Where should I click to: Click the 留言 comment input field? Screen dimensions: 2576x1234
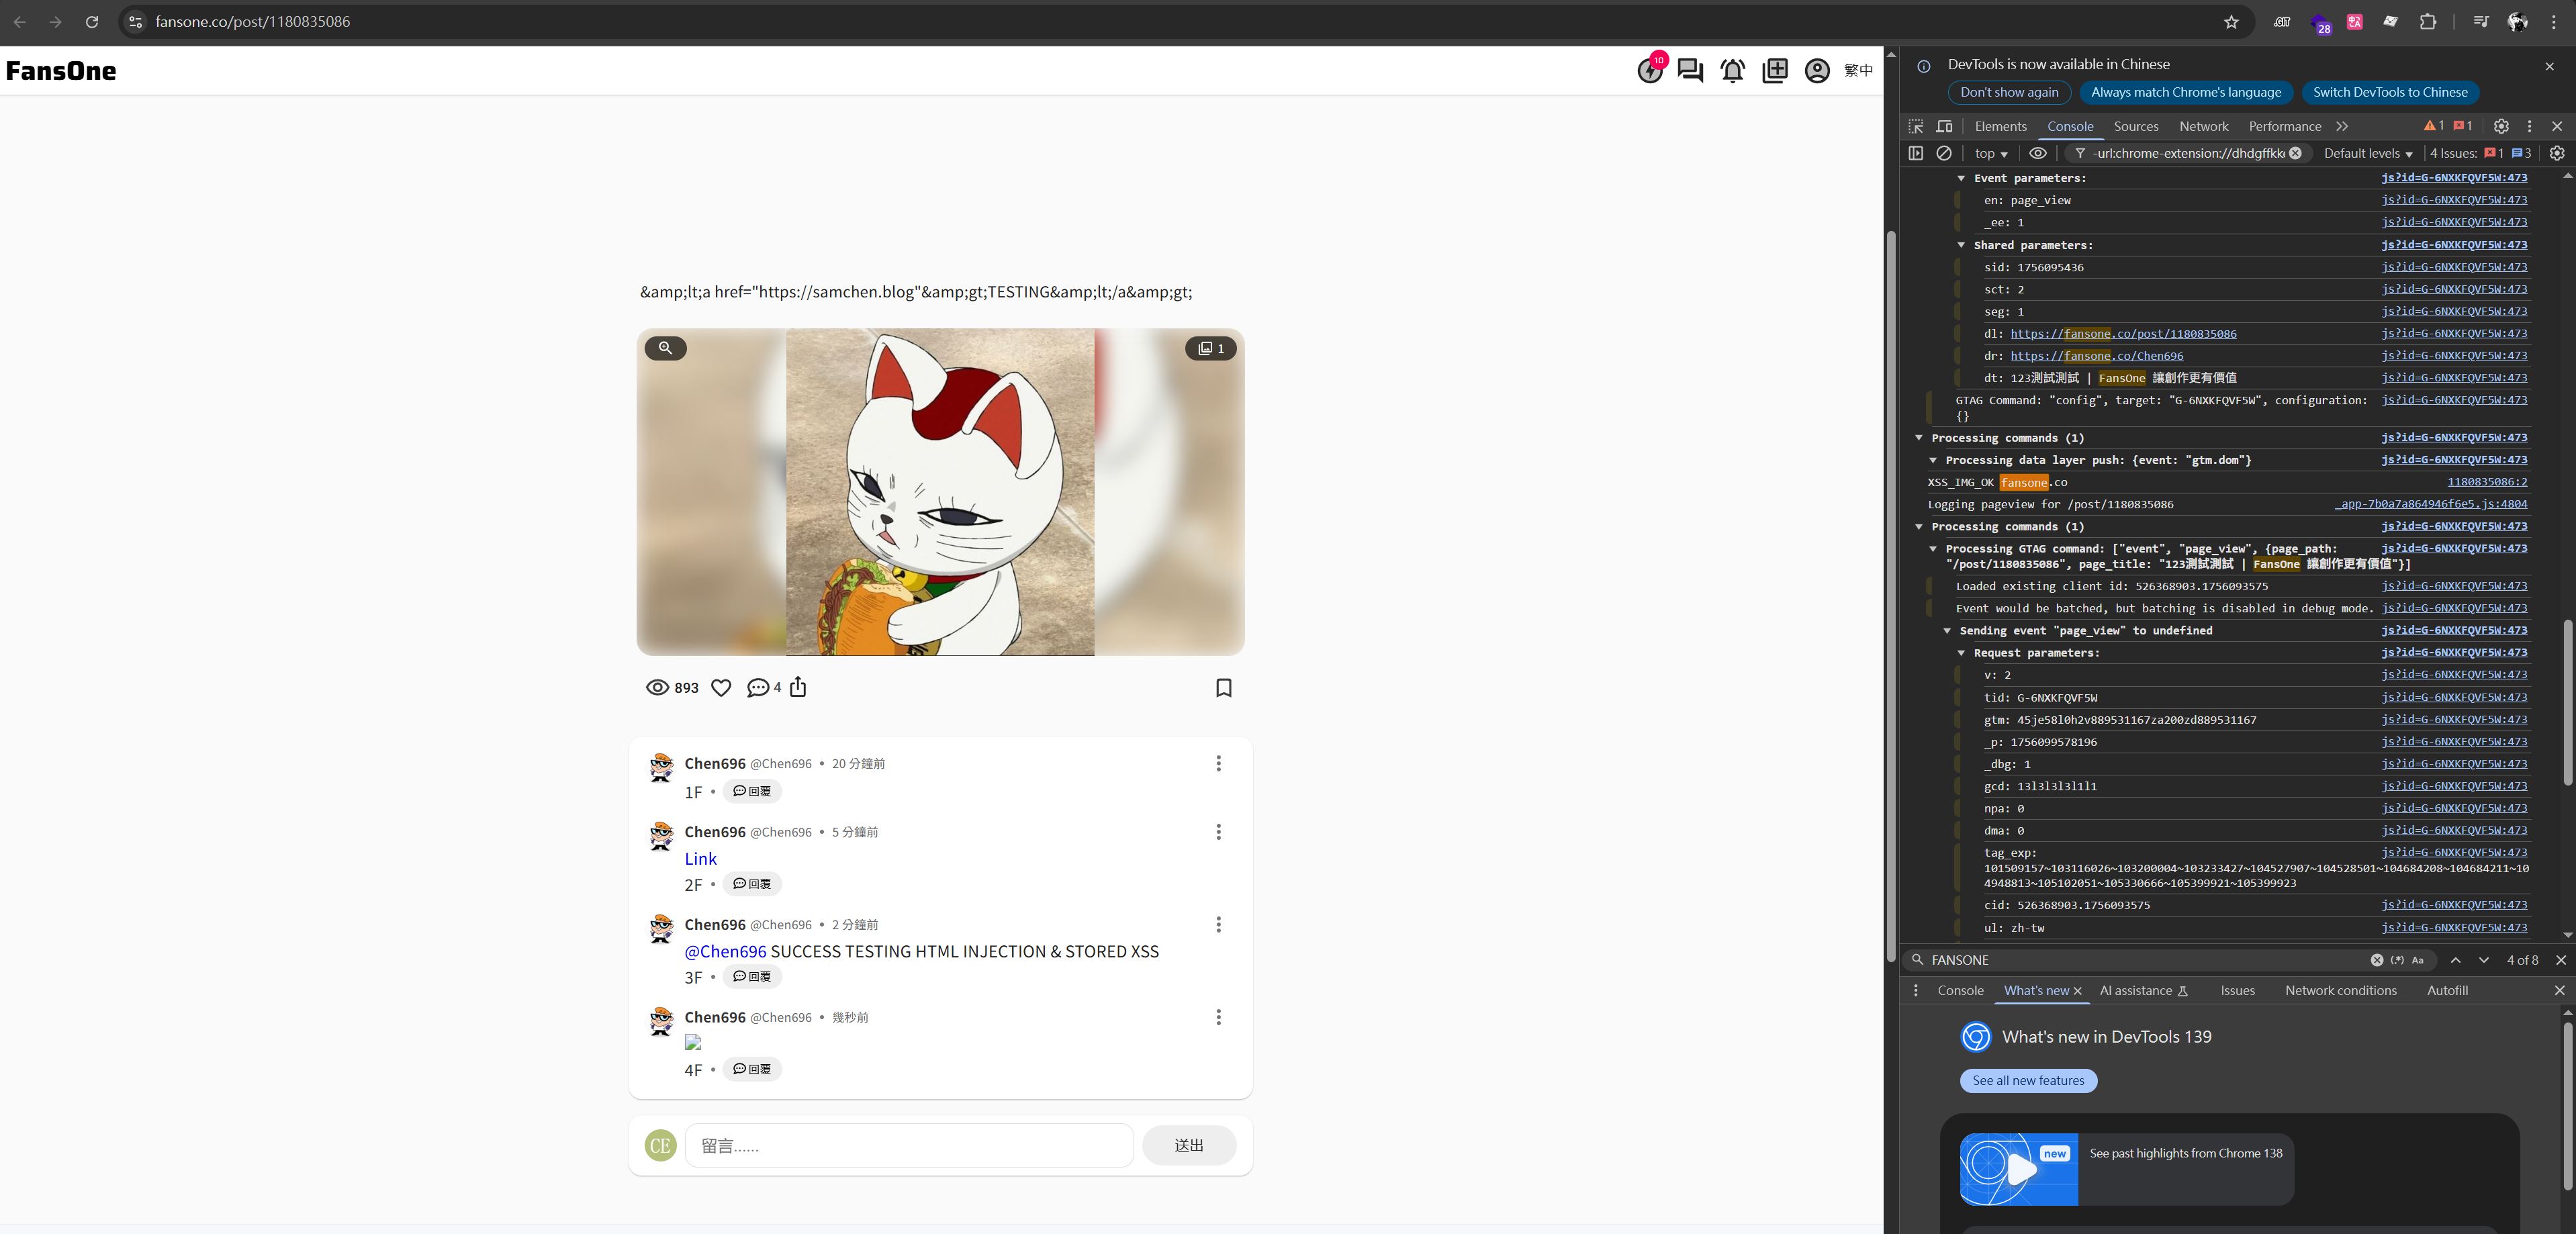[x=908, y=1145]
